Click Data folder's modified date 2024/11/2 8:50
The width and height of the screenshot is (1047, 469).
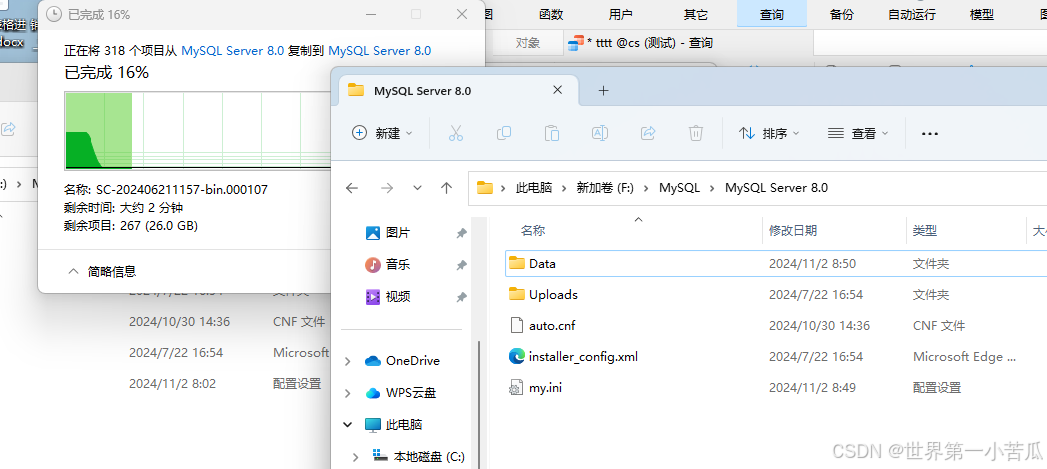812,264
